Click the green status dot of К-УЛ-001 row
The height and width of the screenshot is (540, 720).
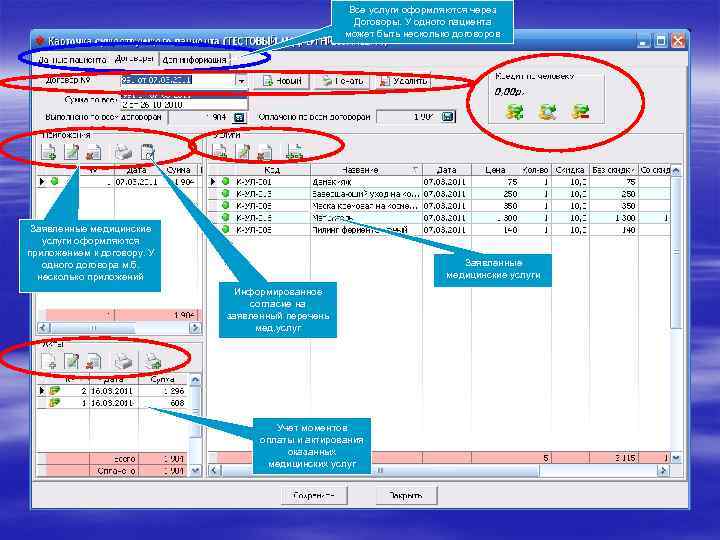pyautogui.click(x=225, y=181)
